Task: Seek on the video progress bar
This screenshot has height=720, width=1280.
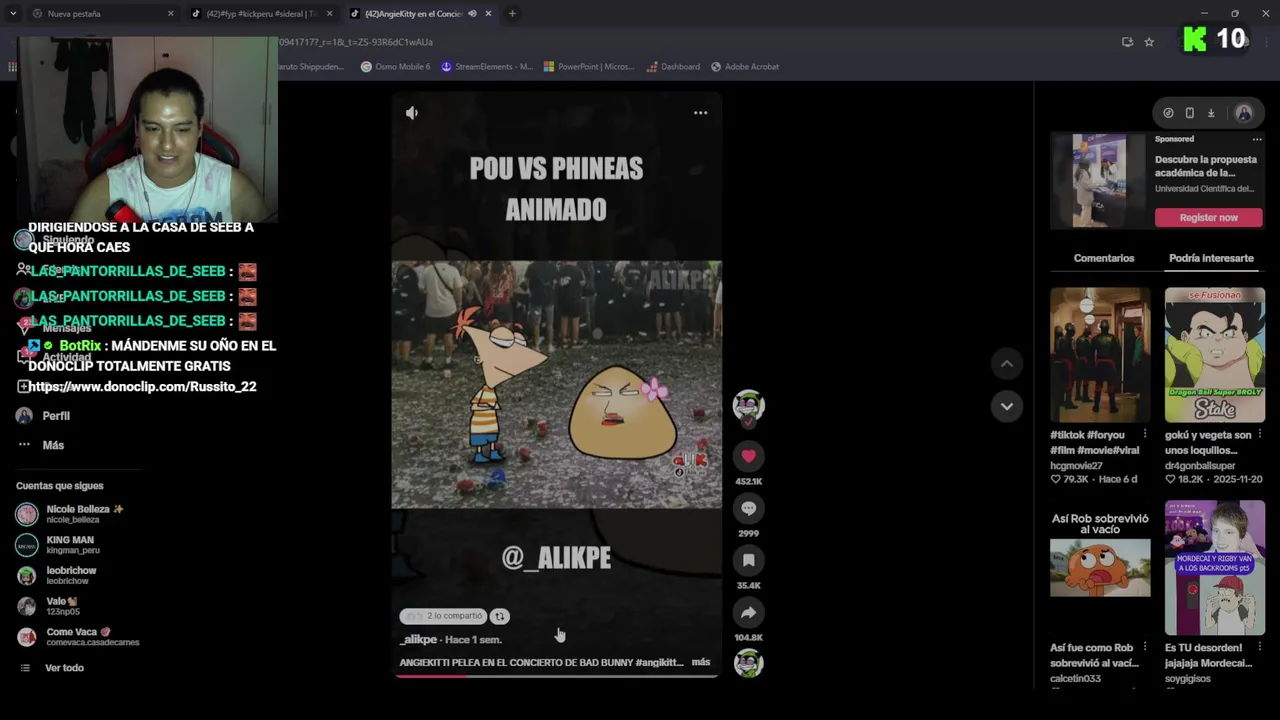Action: click(556, 675)
